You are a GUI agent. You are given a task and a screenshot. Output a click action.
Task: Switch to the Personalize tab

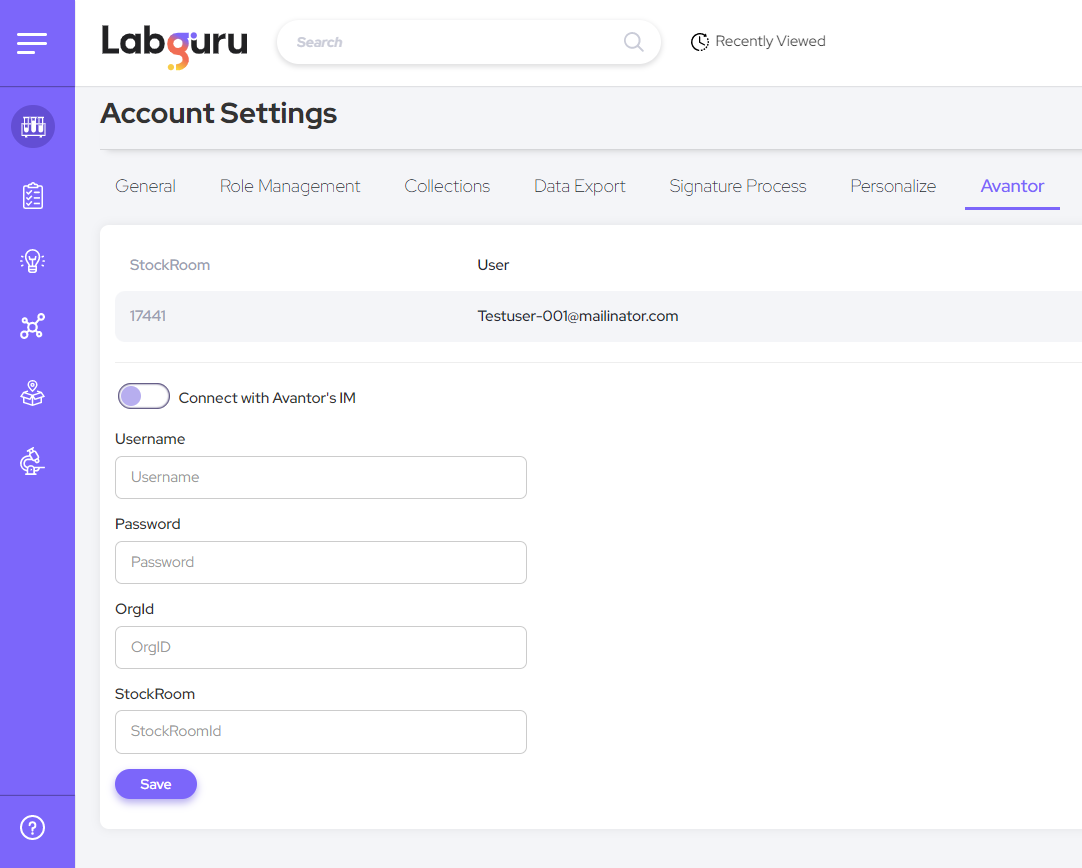pos(893,186)
